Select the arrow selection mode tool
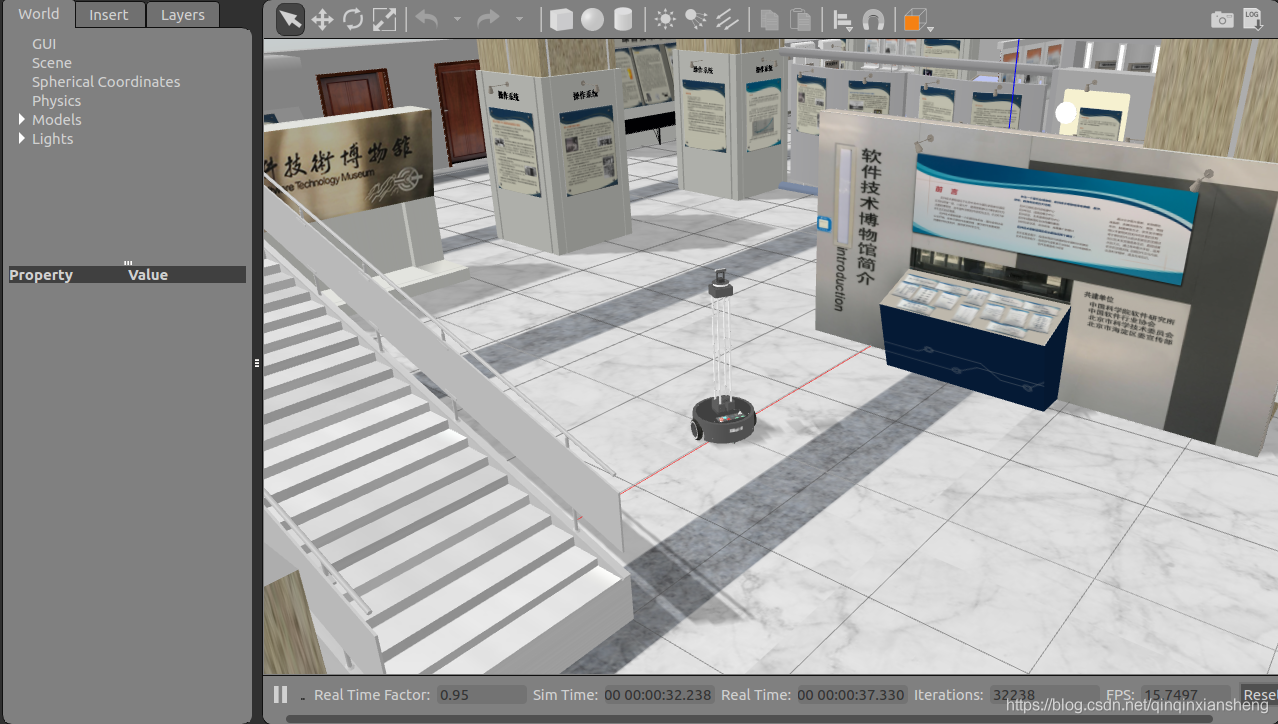The image size is (1278, 724). tap(290, 20)
